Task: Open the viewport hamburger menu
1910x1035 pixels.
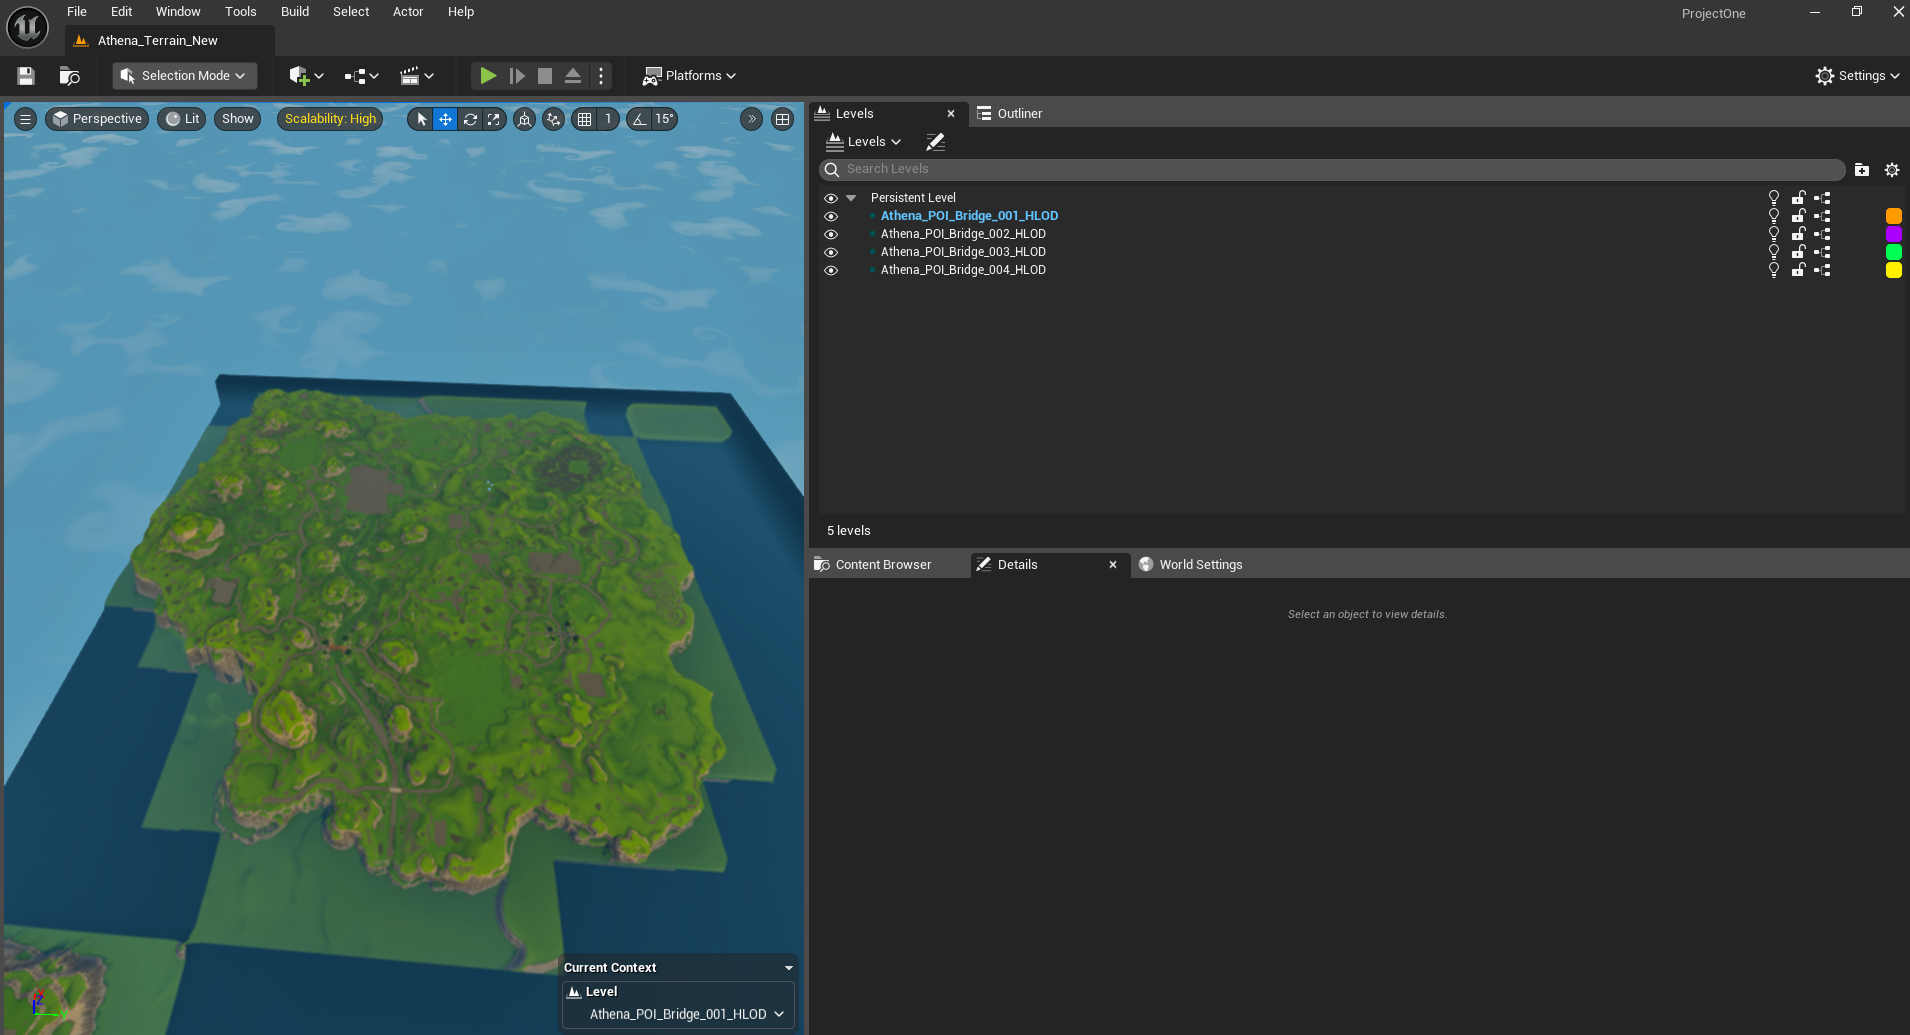Action: click(24, 119)
